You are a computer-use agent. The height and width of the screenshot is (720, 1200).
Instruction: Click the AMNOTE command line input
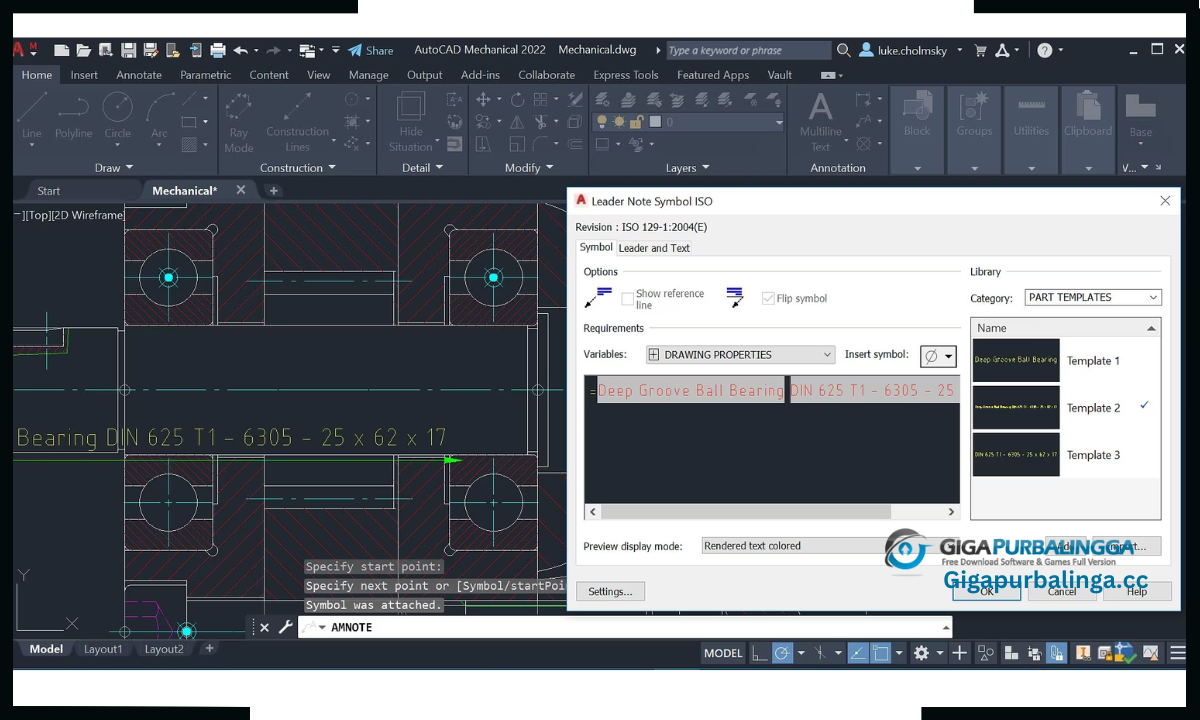click(625, 627)
